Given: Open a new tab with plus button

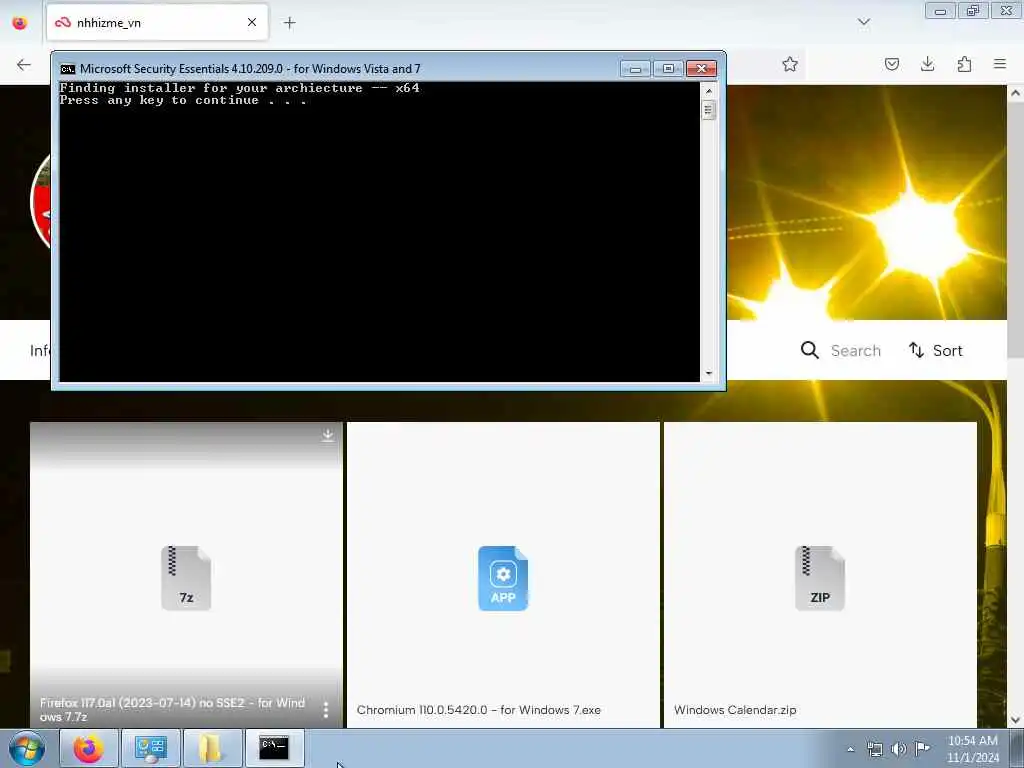Looking at the screenshot, I should 289,23.
